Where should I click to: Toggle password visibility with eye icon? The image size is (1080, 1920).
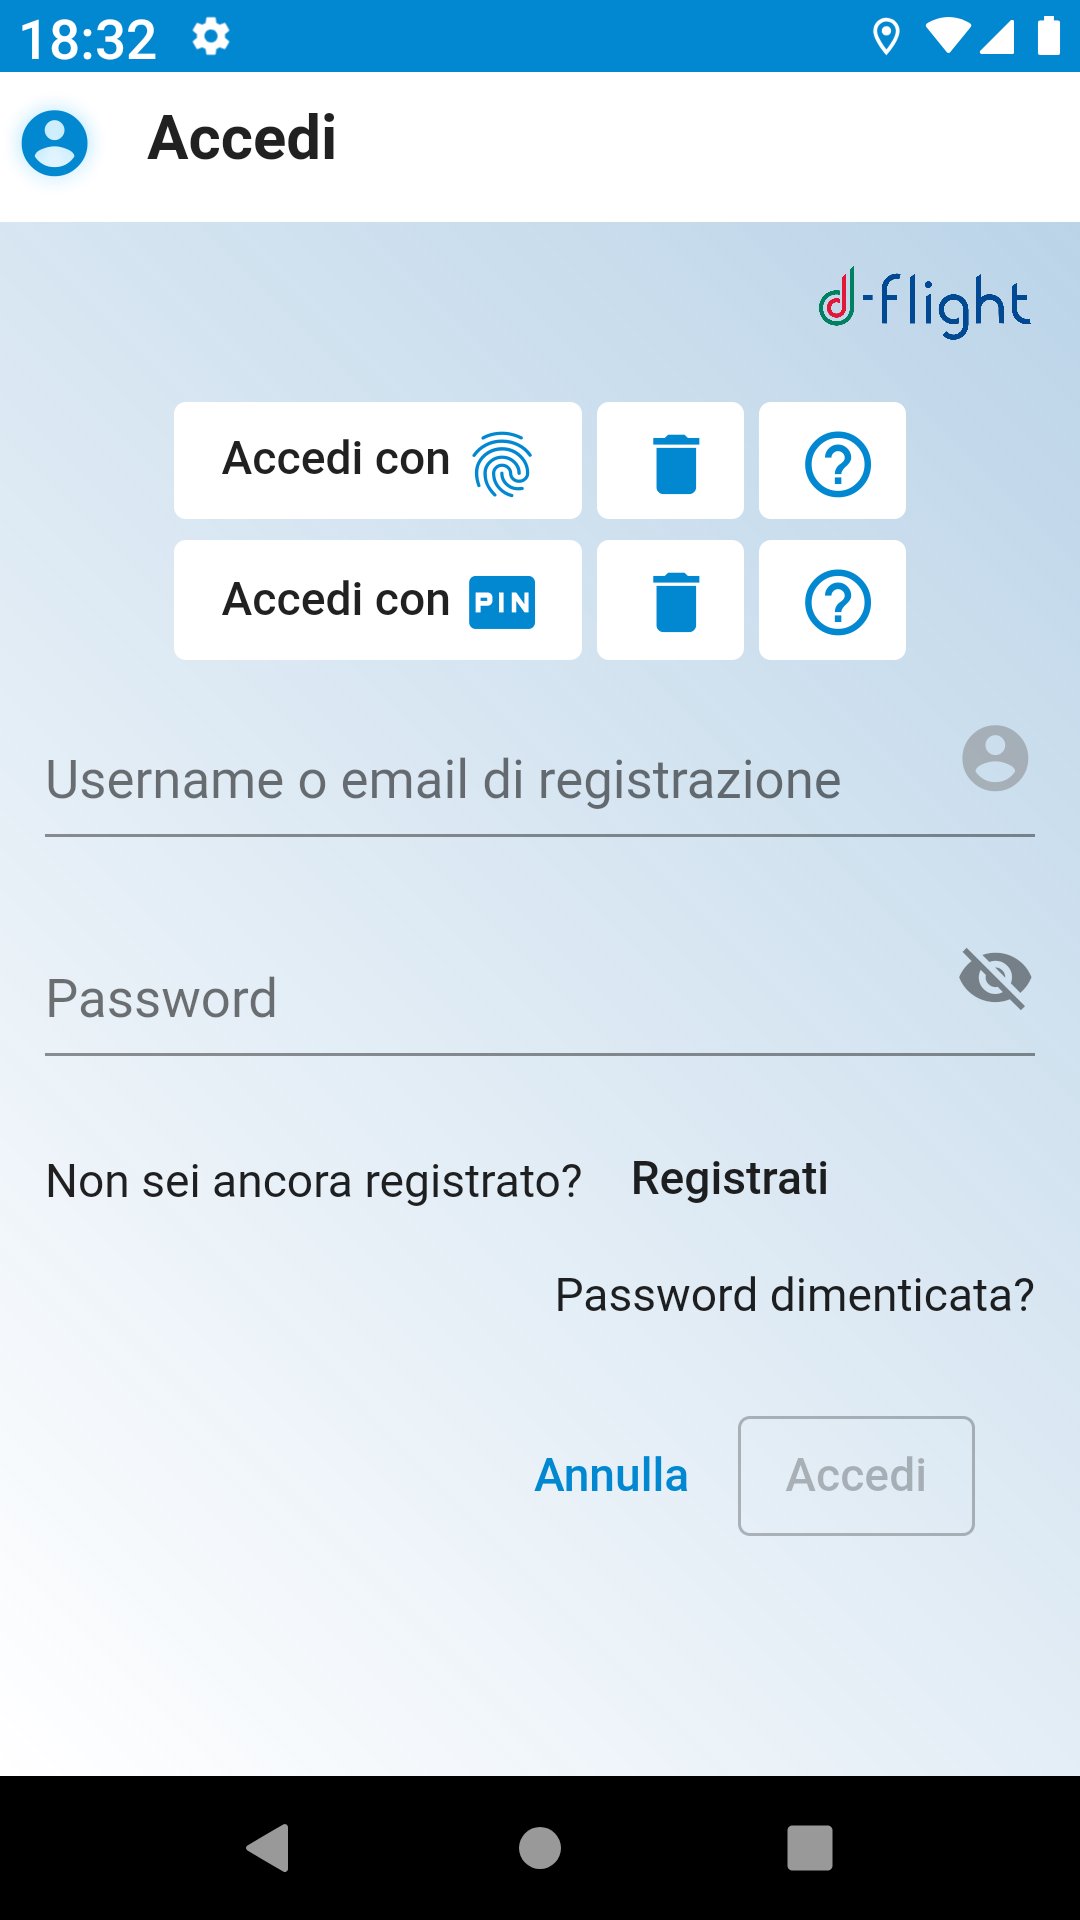pyautogui.click(x=995, y=977)
